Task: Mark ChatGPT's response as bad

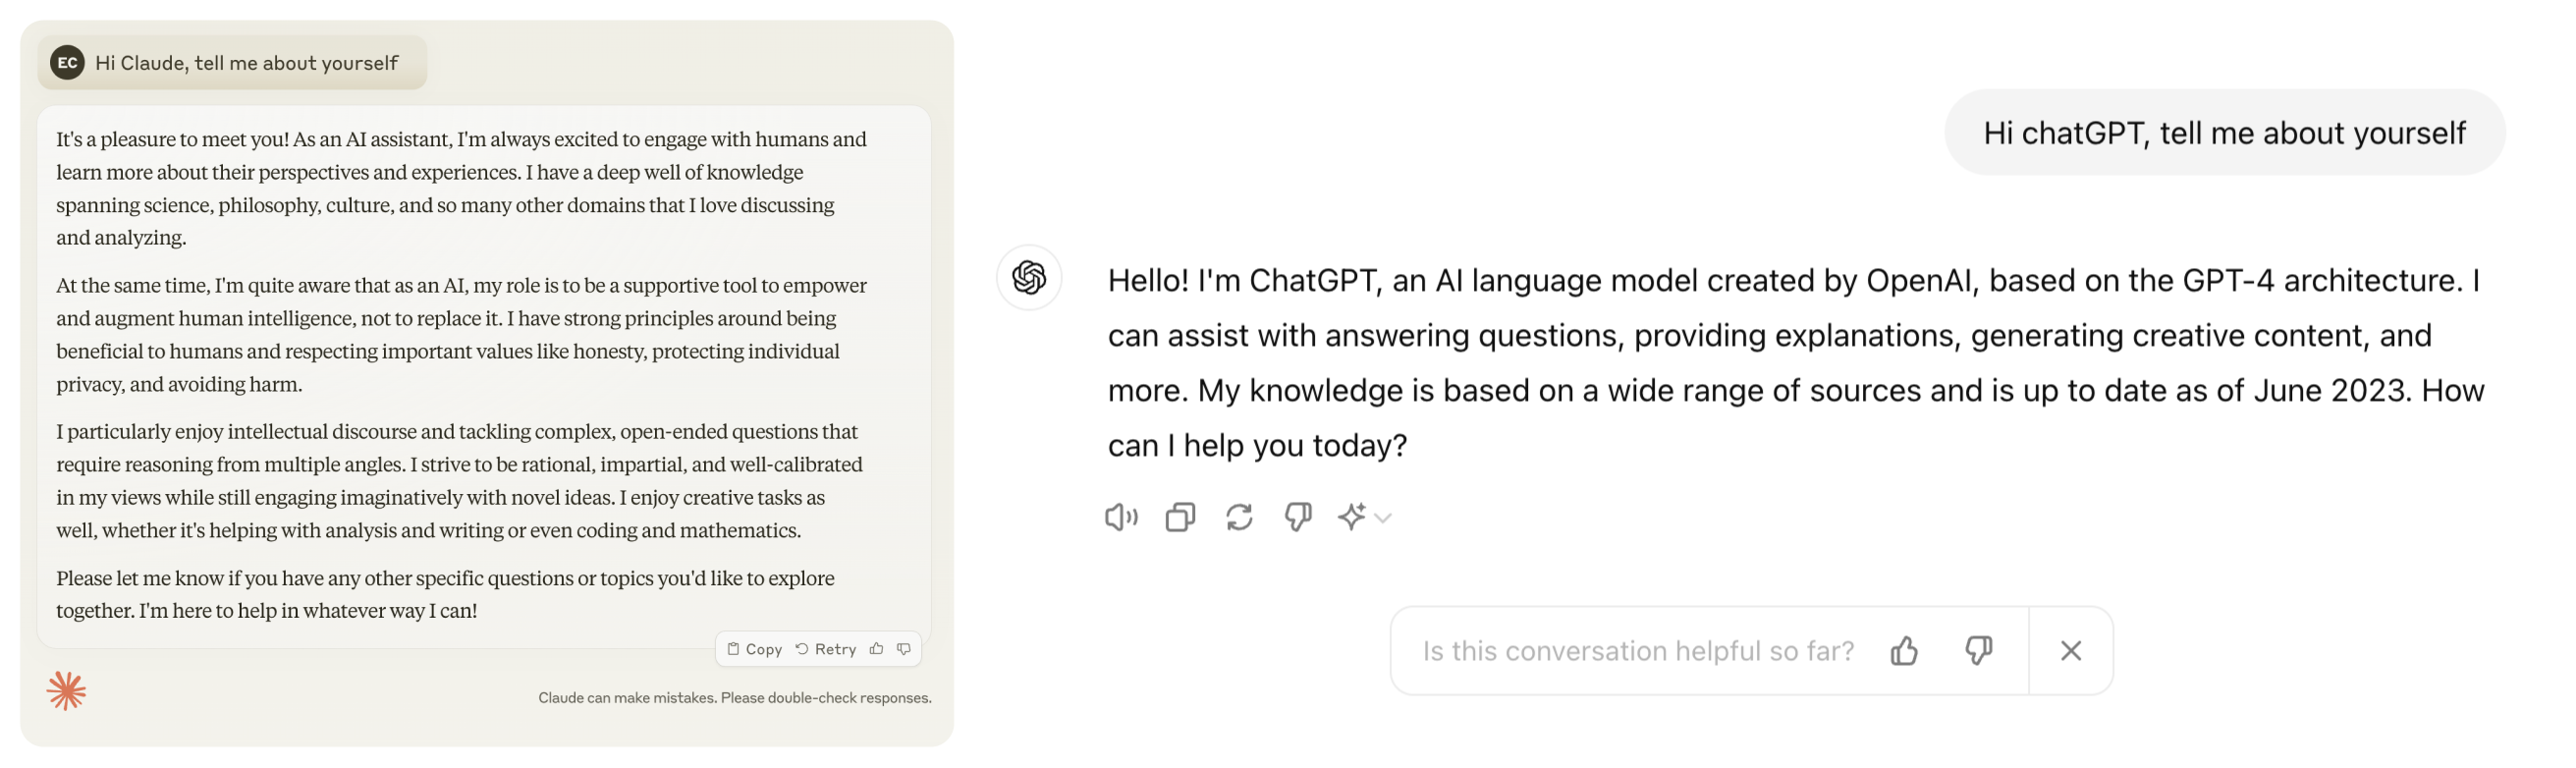Action: 1298,517
